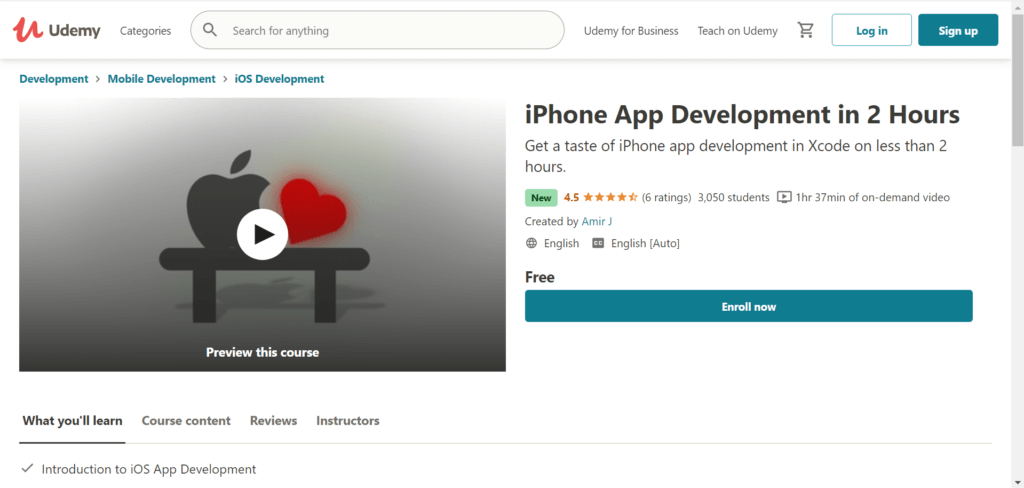Click 'Introduction to iOS App Development' item
The width and height of the screenshot is (1024, 488).
(x=149, y=469)
